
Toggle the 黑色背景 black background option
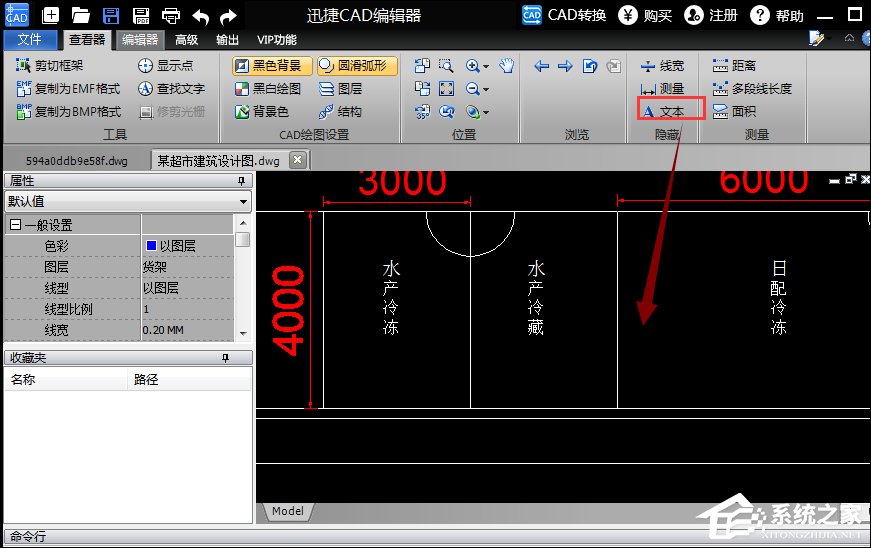(x=272, y=66)
